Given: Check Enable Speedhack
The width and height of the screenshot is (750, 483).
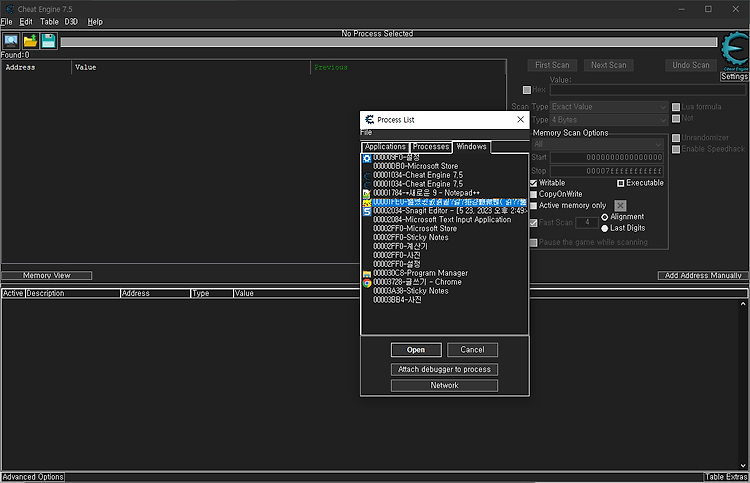Looking at the screenshot, I should (x=676, y=149).
